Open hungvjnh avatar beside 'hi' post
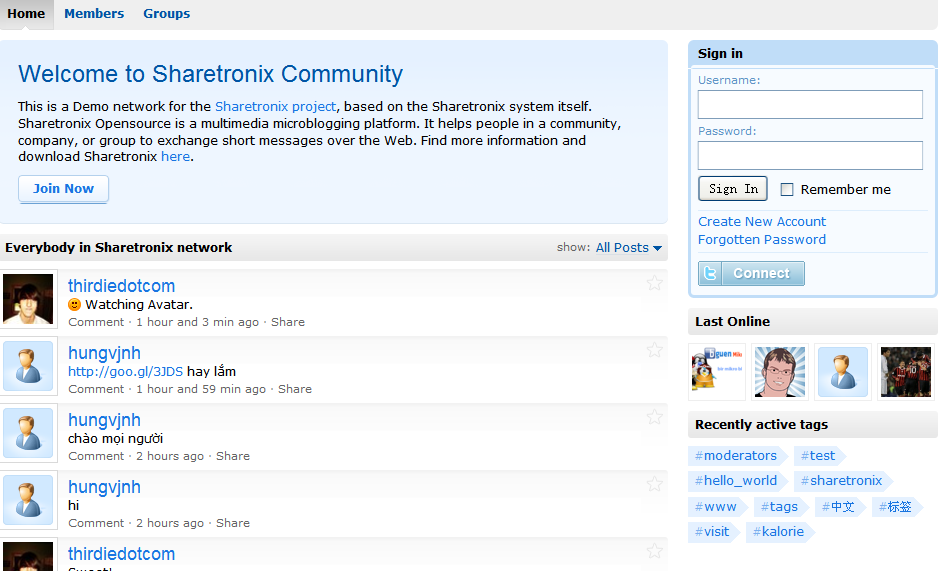 (28, 500)
